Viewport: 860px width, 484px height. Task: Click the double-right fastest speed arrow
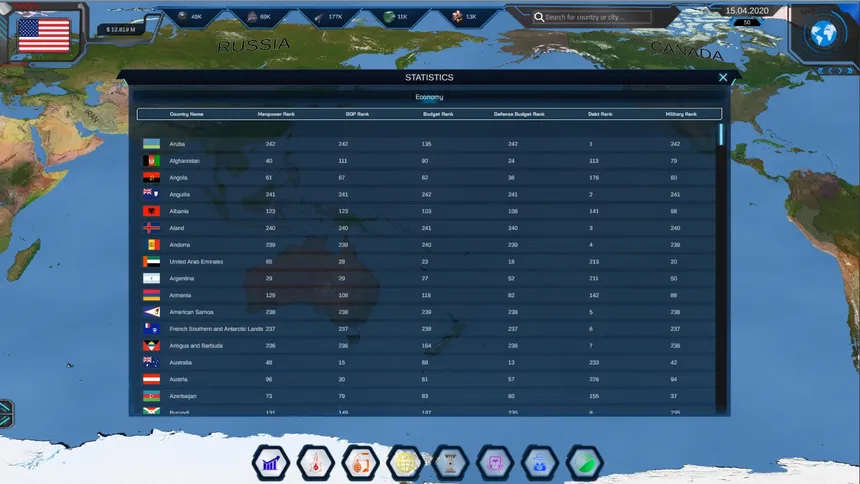[850, 71]
